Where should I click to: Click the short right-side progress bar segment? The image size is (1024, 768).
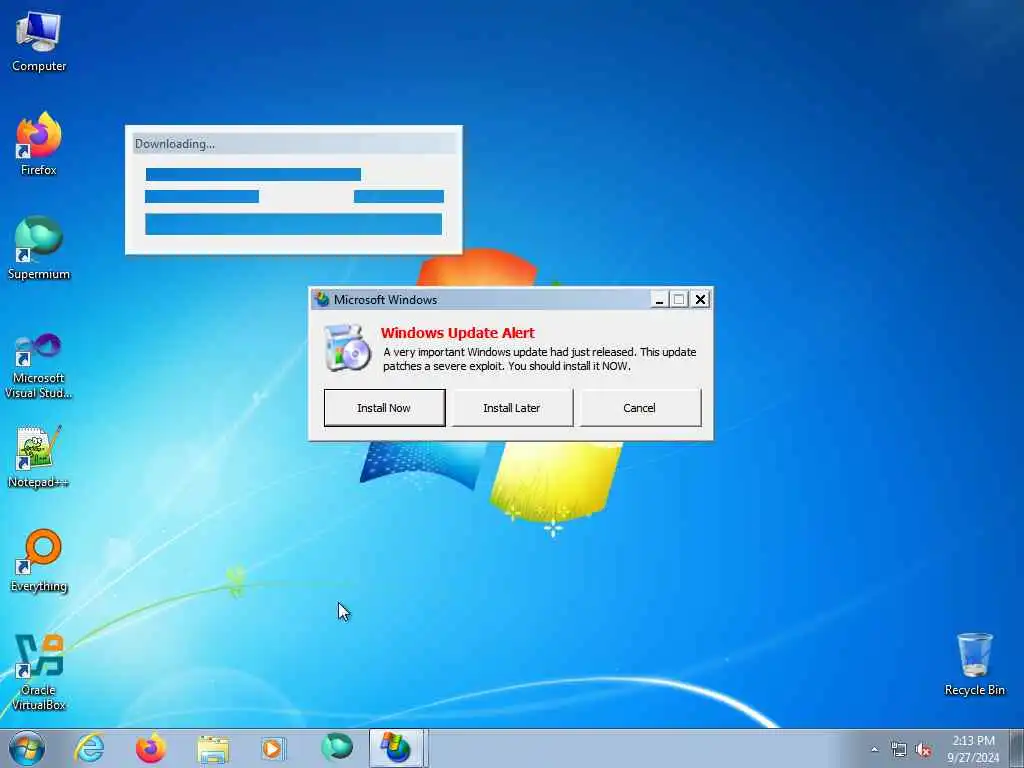399,197
